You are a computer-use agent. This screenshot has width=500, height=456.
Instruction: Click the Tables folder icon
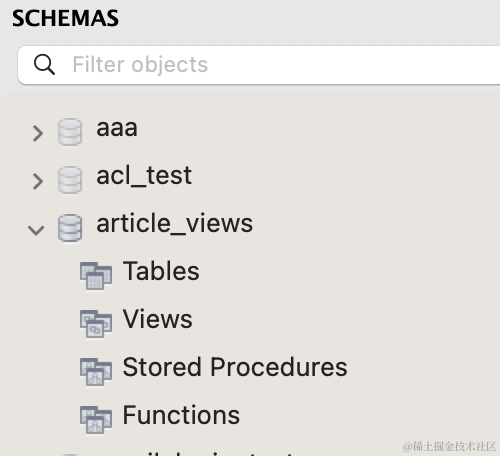(96, 276)
